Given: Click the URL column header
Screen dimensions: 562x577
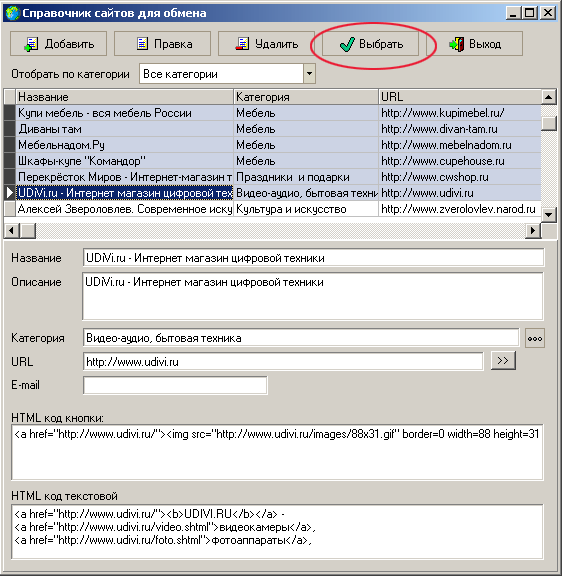Looking at the screenshot, I should [460, 97].
